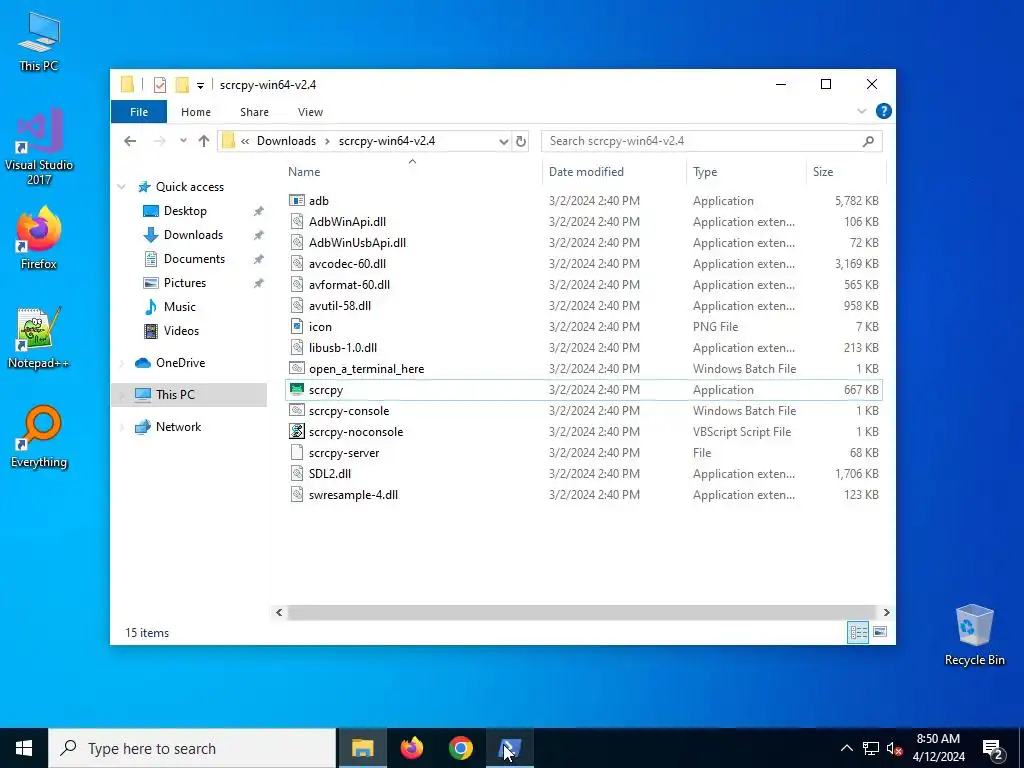Select the libusb-1.0.dll file name

pos(343,347)
